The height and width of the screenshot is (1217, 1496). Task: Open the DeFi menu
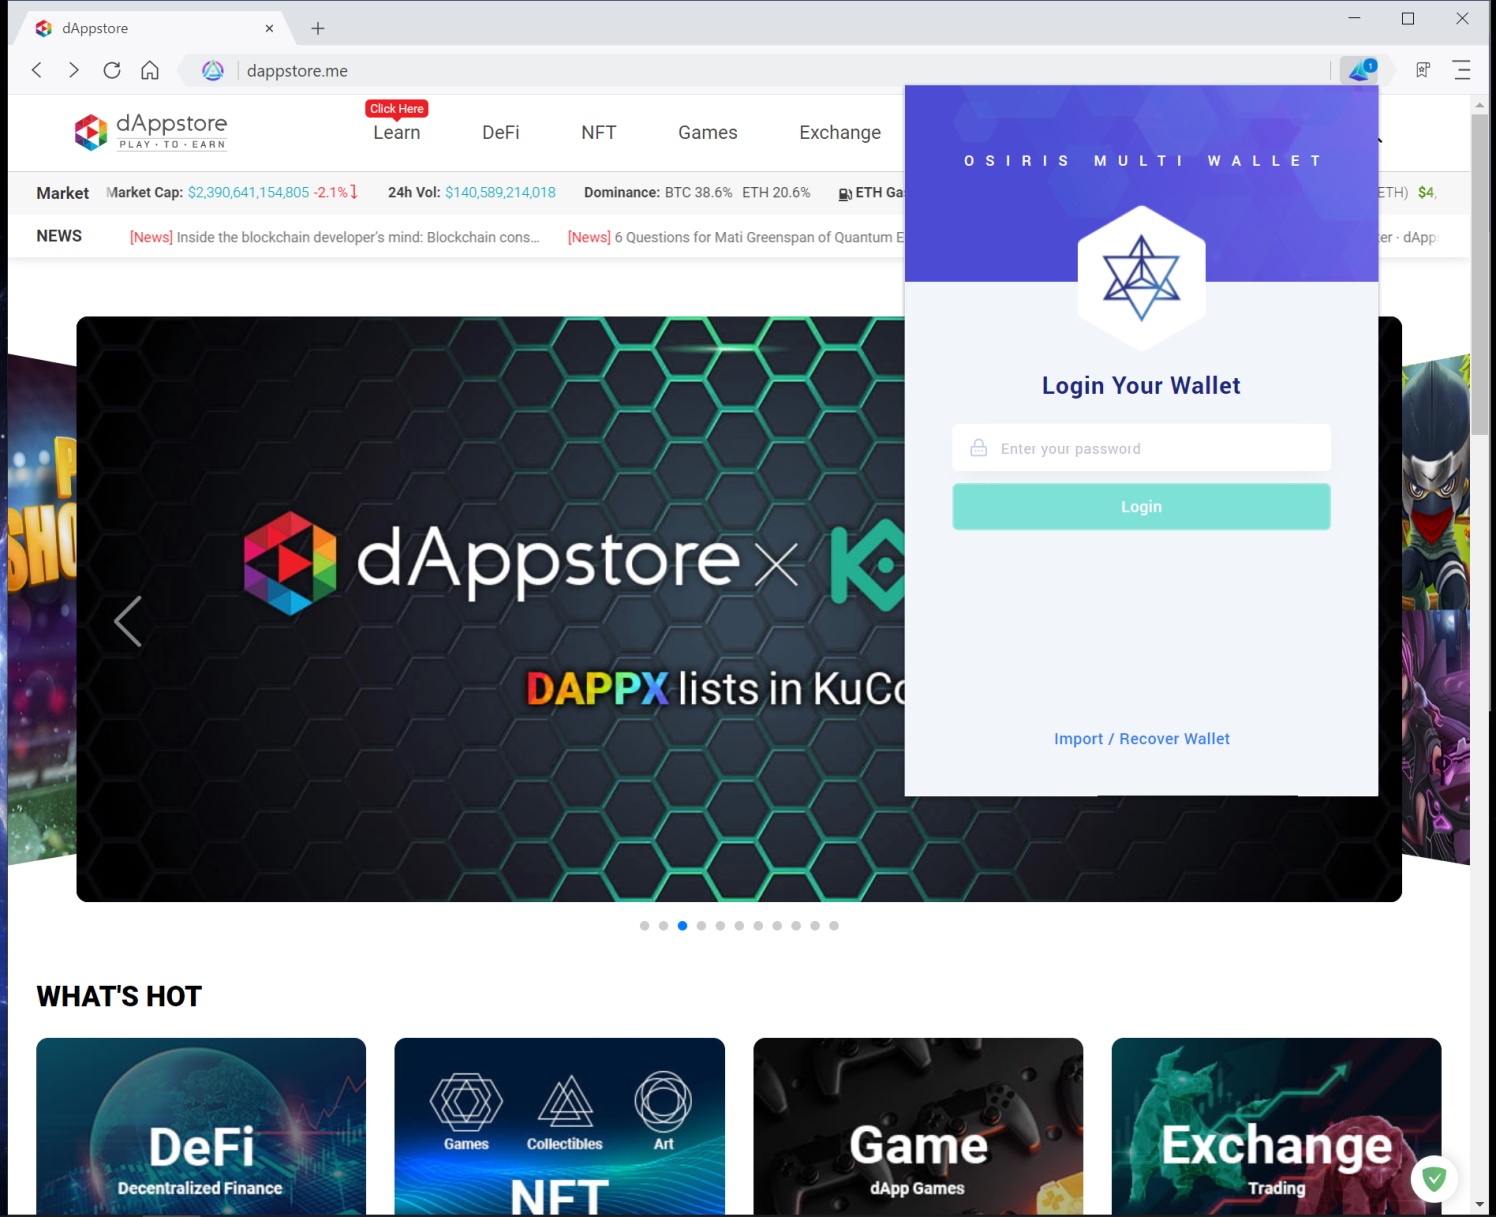501,133
